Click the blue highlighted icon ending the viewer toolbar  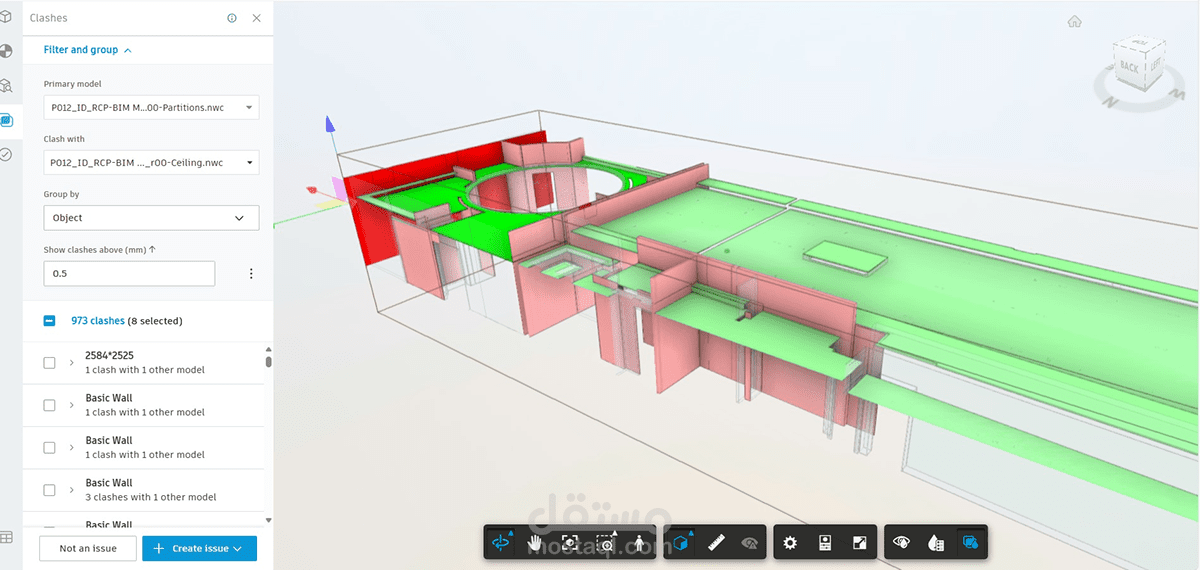969,543
